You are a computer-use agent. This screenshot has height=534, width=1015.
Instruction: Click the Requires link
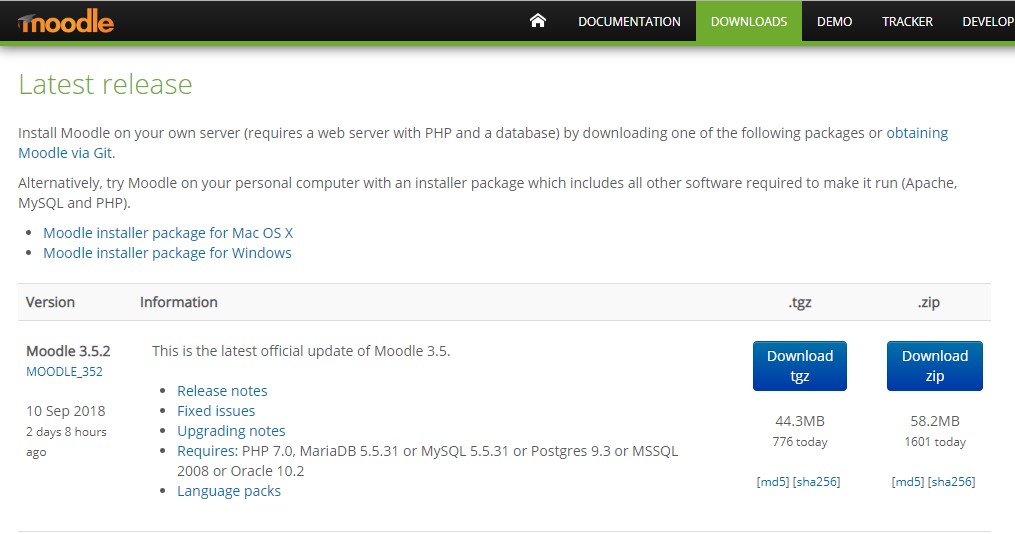(208, 451)
